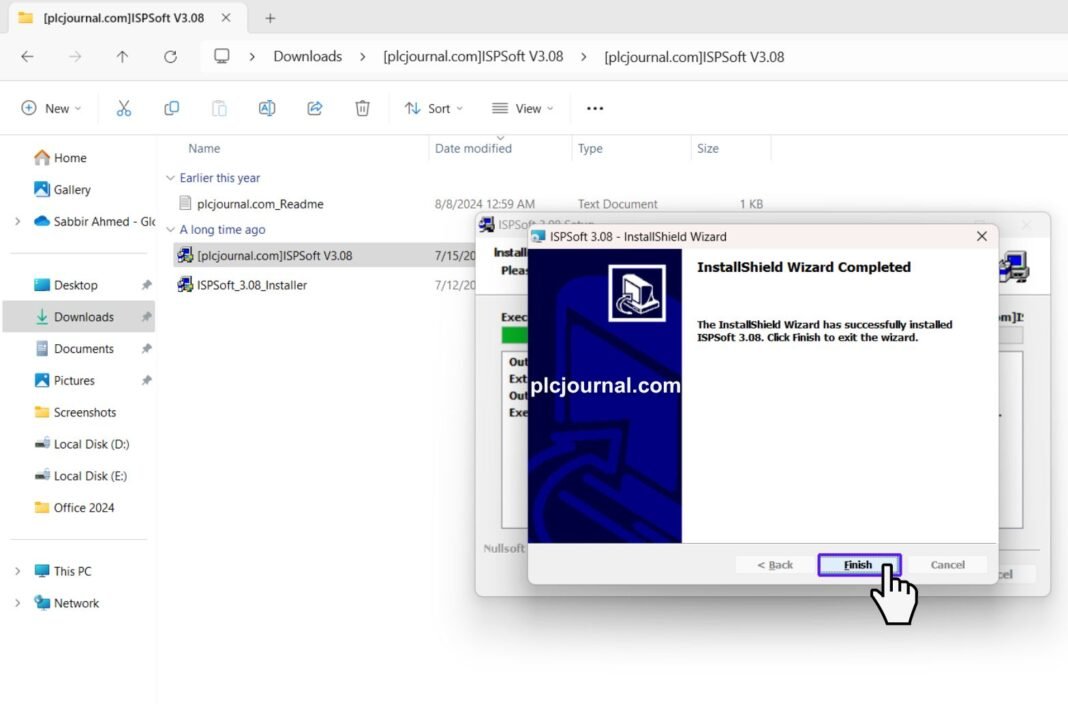Select Downloads in the breadcrumb path
This screenshot has height=704, width=1068.
click(307, 57)
